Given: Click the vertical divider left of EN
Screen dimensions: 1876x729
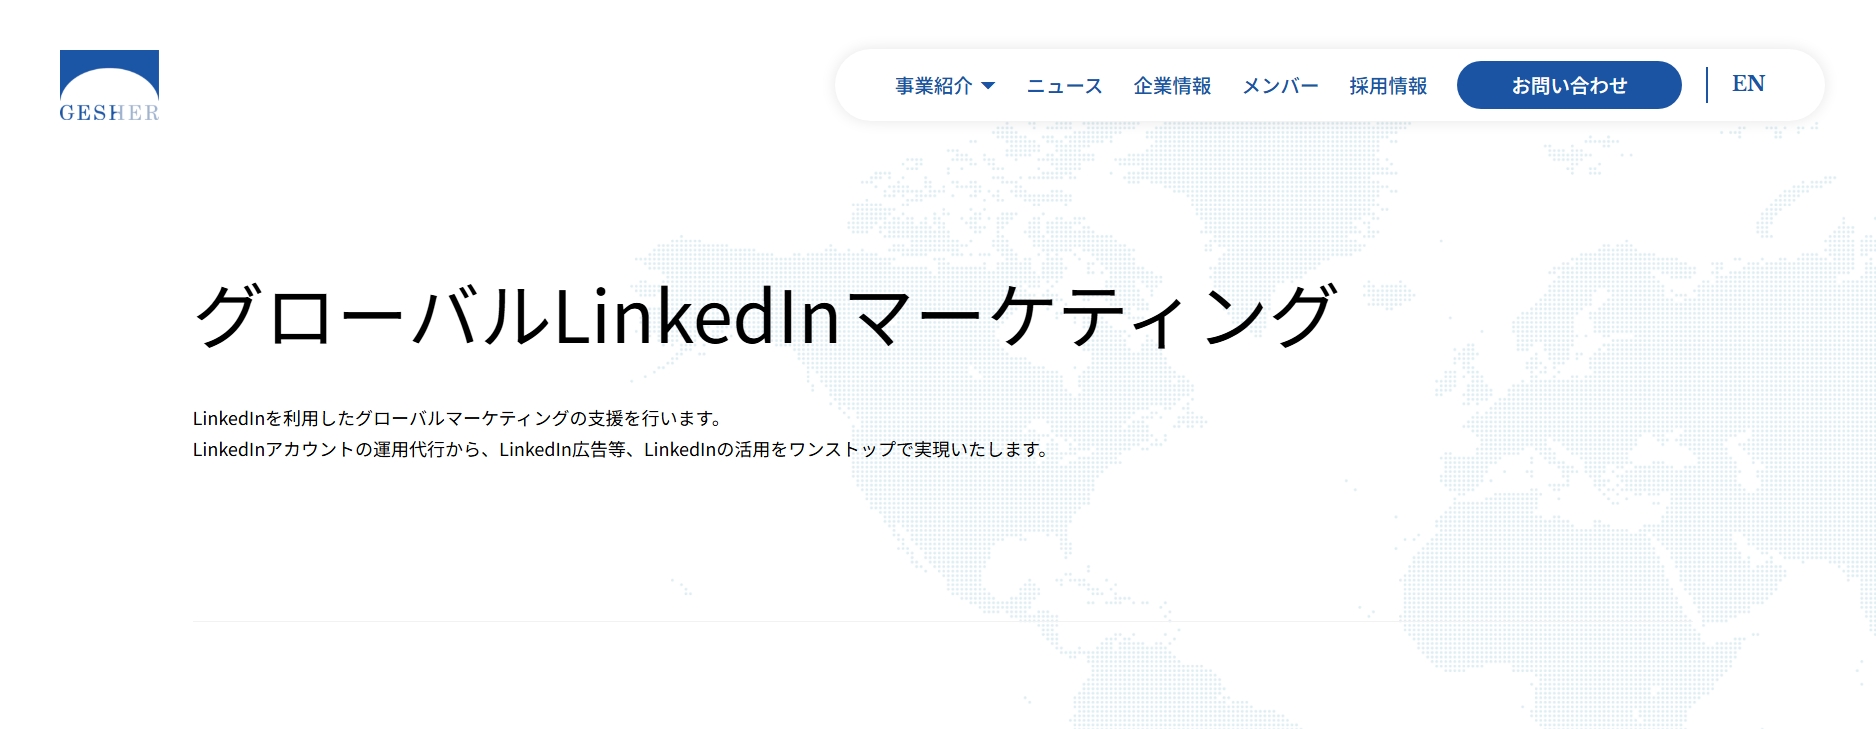Looking at the screenshot, I should click(1707, 85).
